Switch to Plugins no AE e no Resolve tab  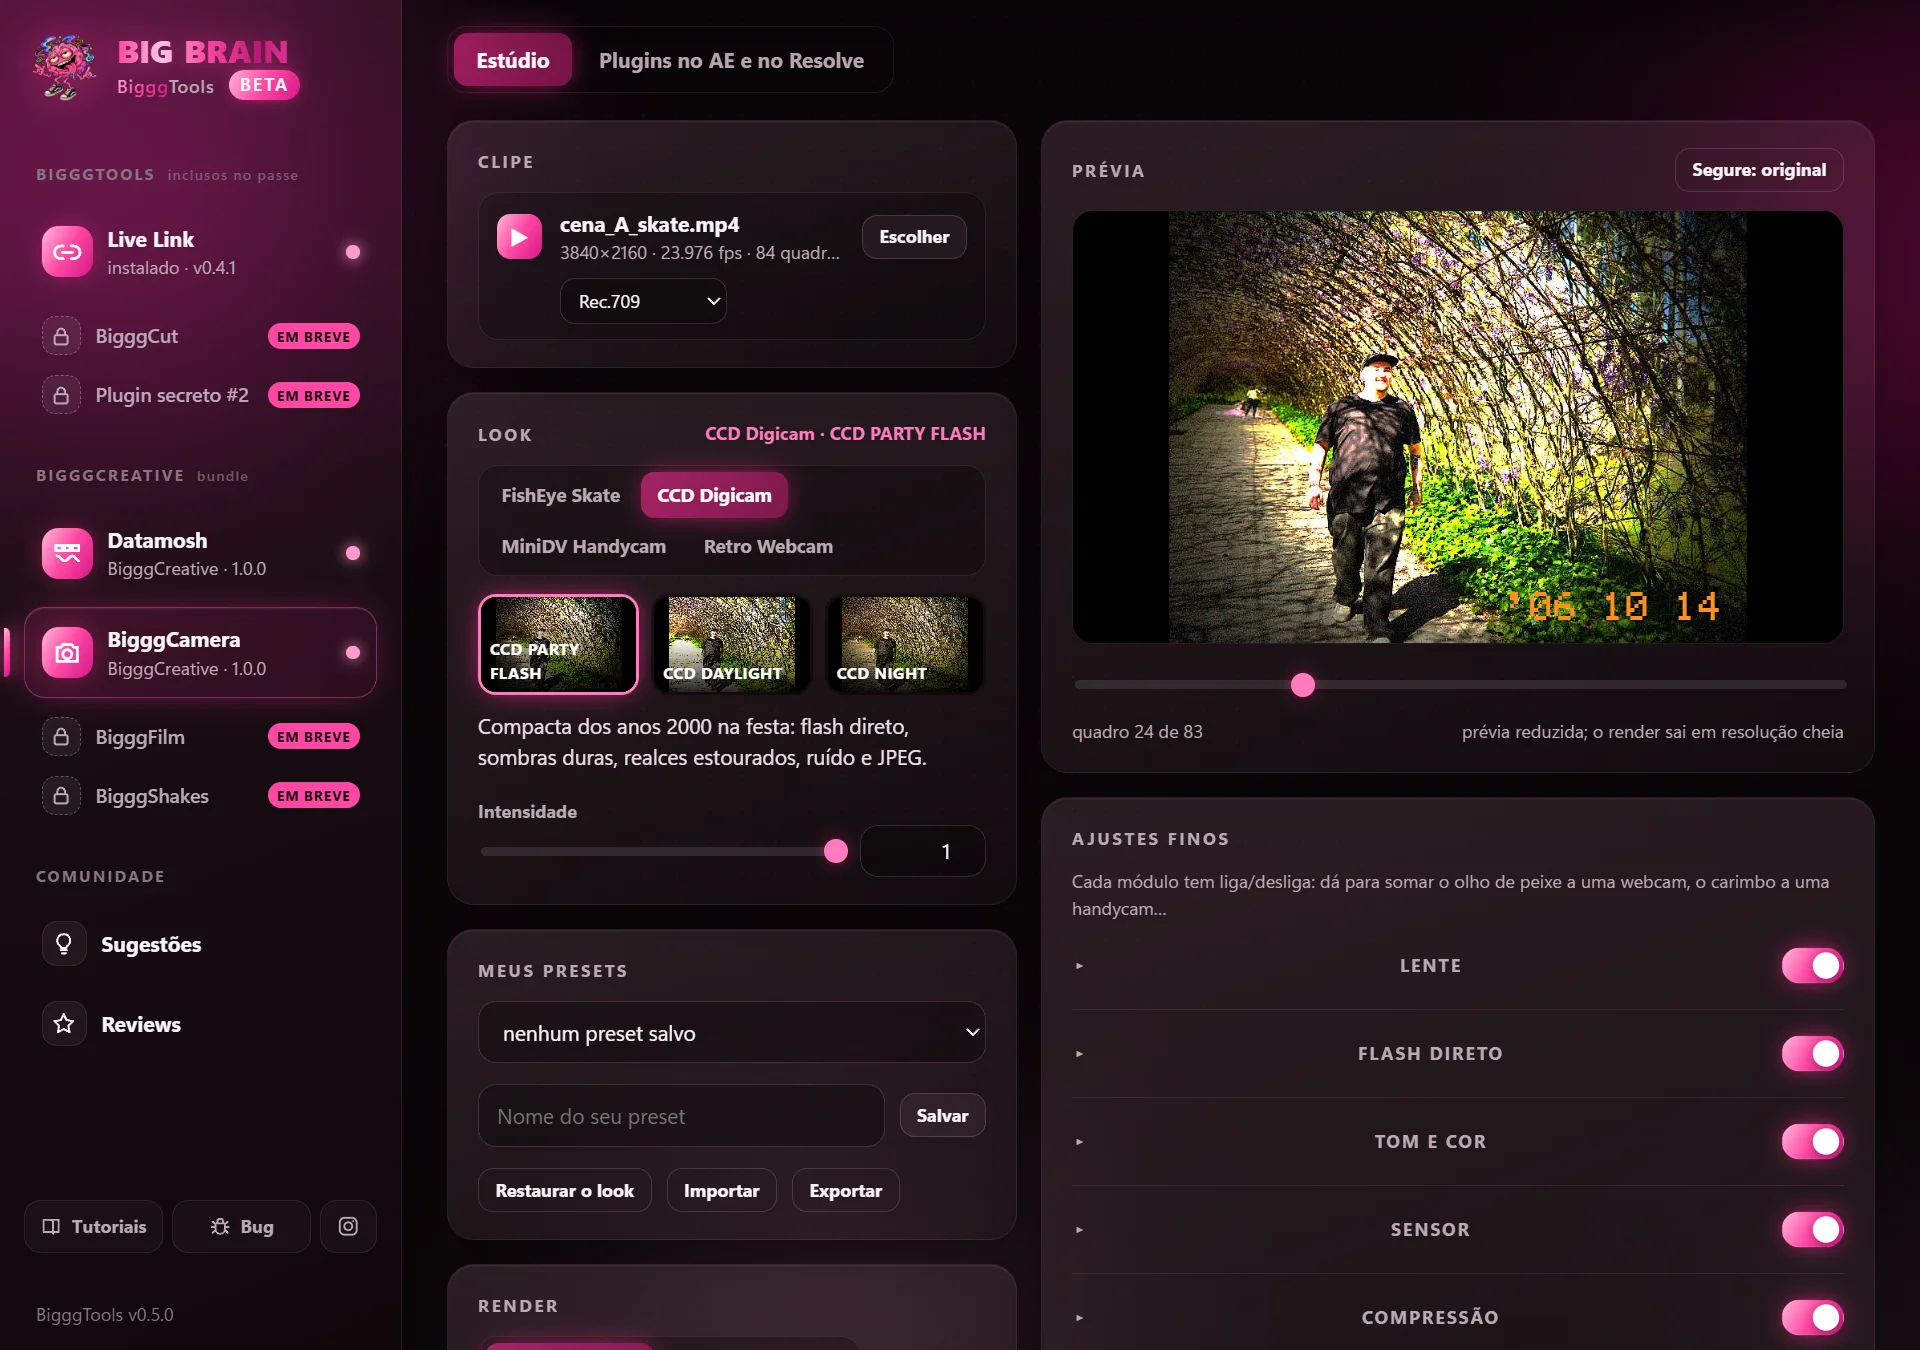click(x=731, y=60)
